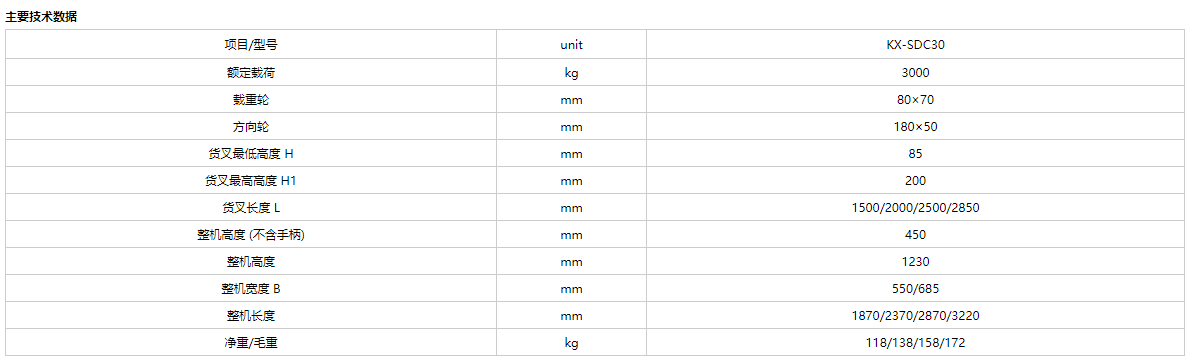Select the 118/138/158/172 weight value
This screenshot has height=363, width=1197.
916,343
